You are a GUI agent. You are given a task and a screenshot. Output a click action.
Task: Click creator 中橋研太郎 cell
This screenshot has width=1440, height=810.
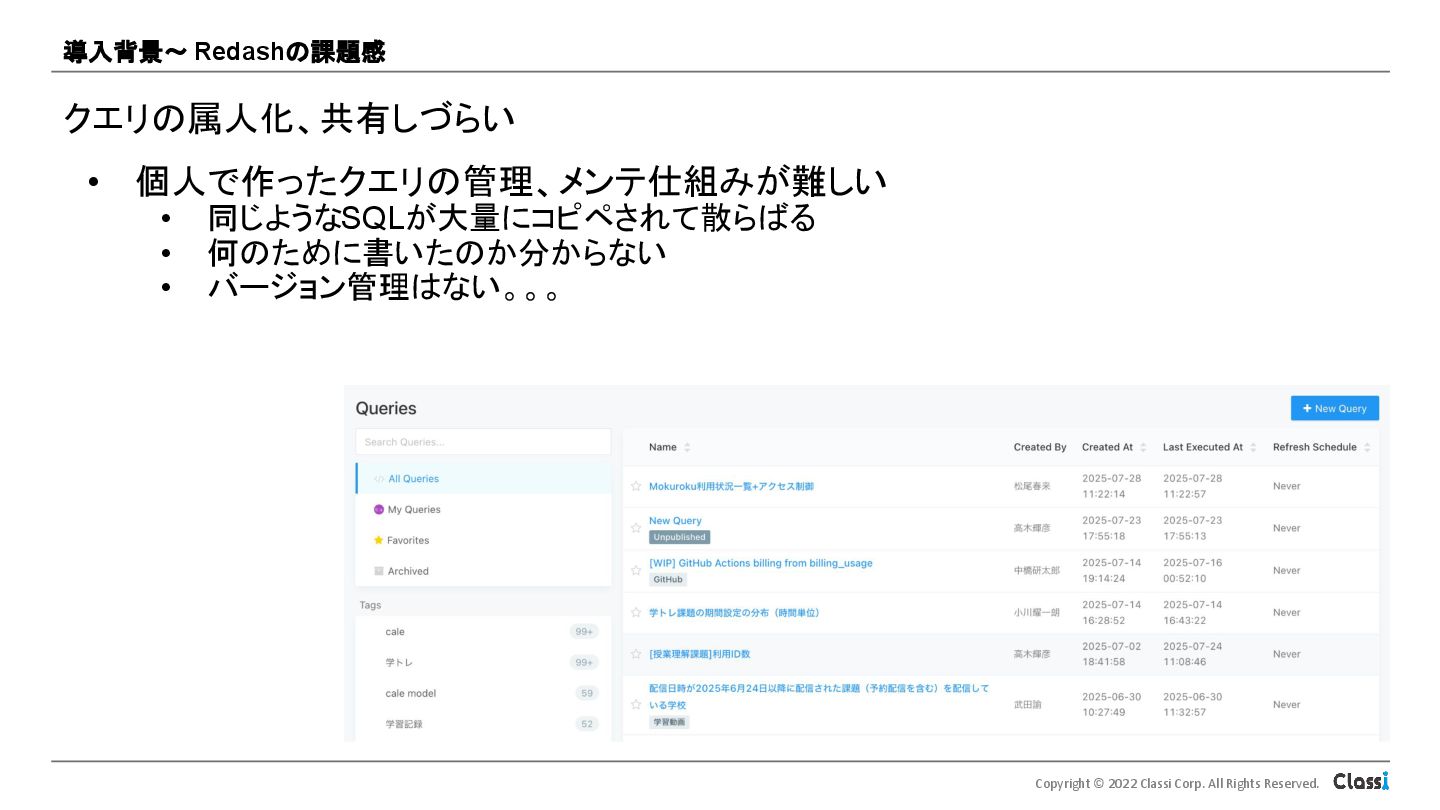pos(1036,570)
